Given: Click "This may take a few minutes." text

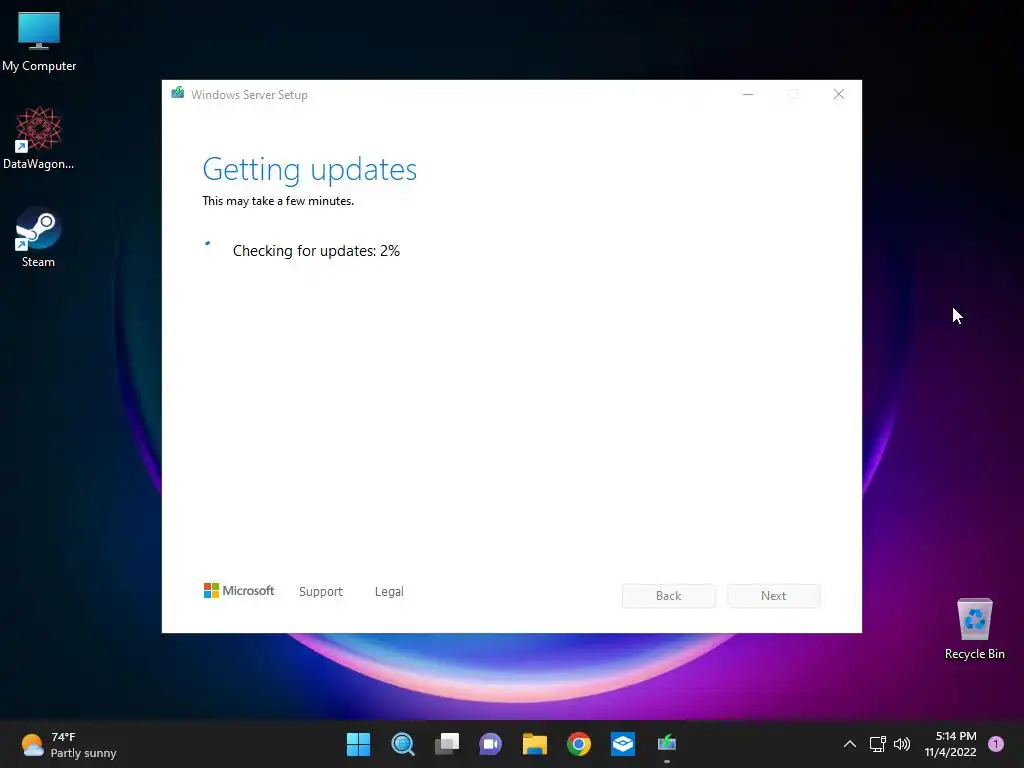Looking at the screenshot, I should pyautogui.click(x=278, y=201).
